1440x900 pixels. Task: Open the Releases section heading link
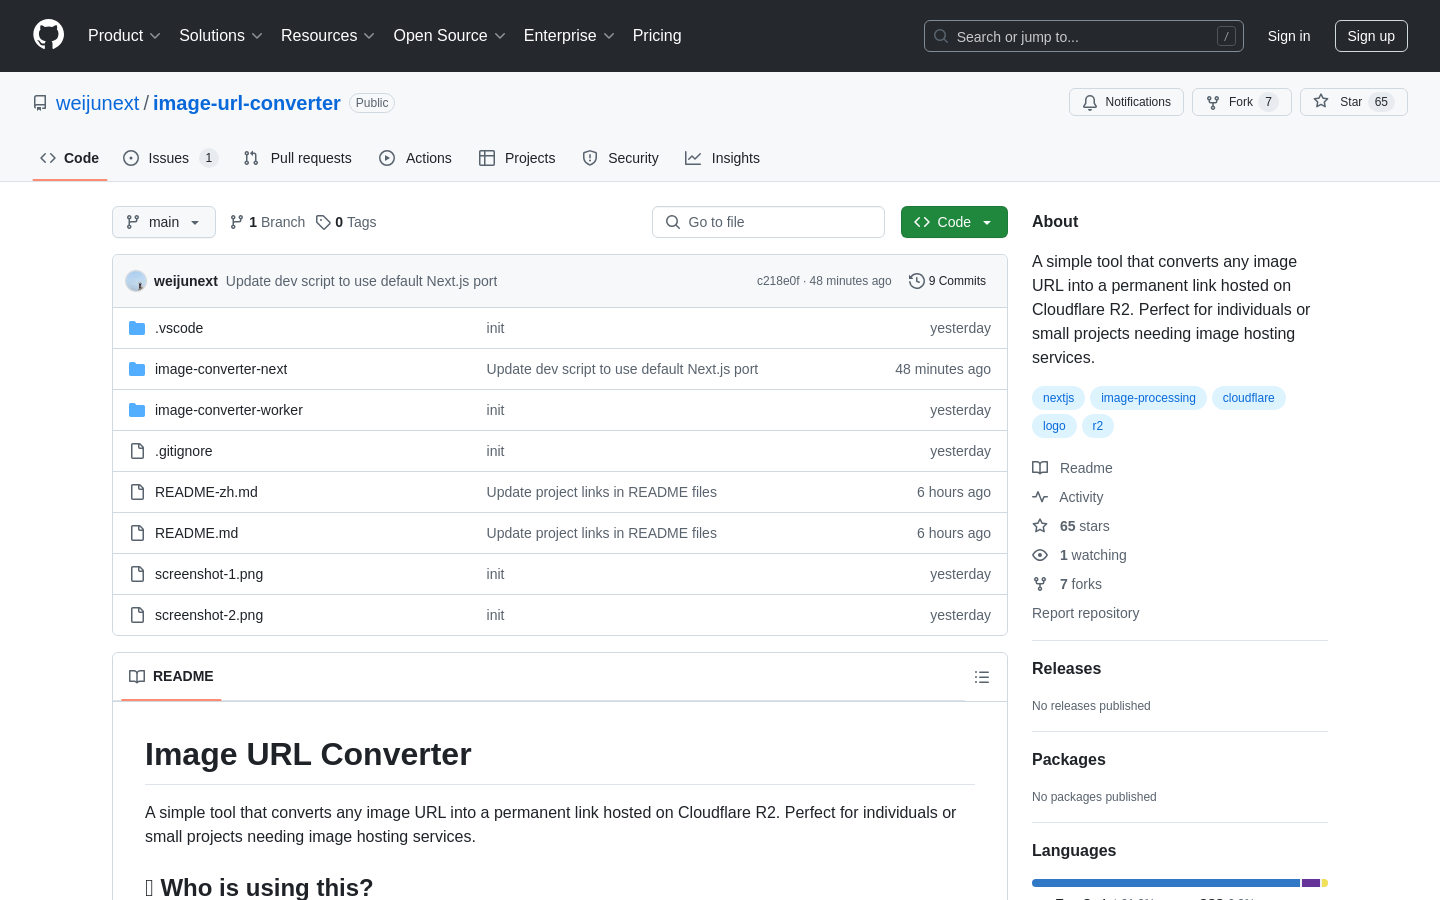click(1066, 669)
